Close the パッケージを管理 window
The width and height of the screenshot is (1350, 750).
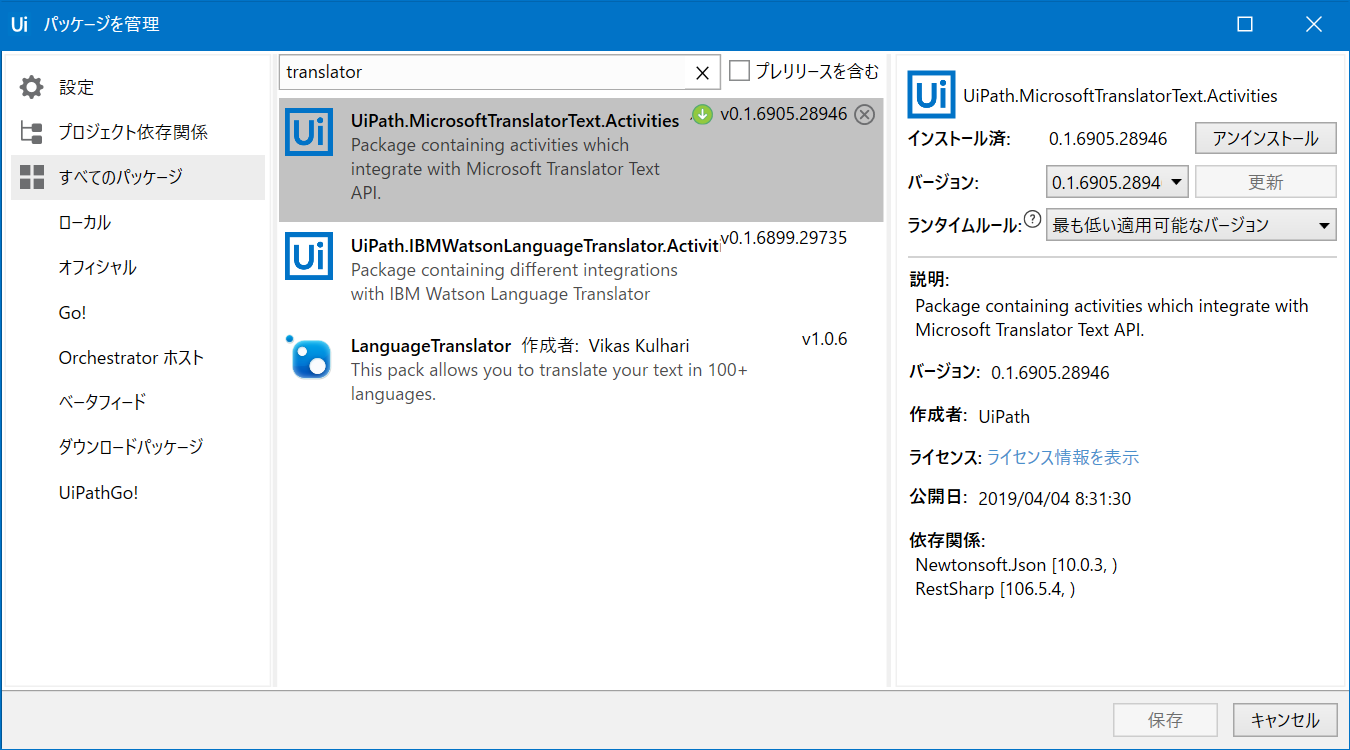point(1313,25)
